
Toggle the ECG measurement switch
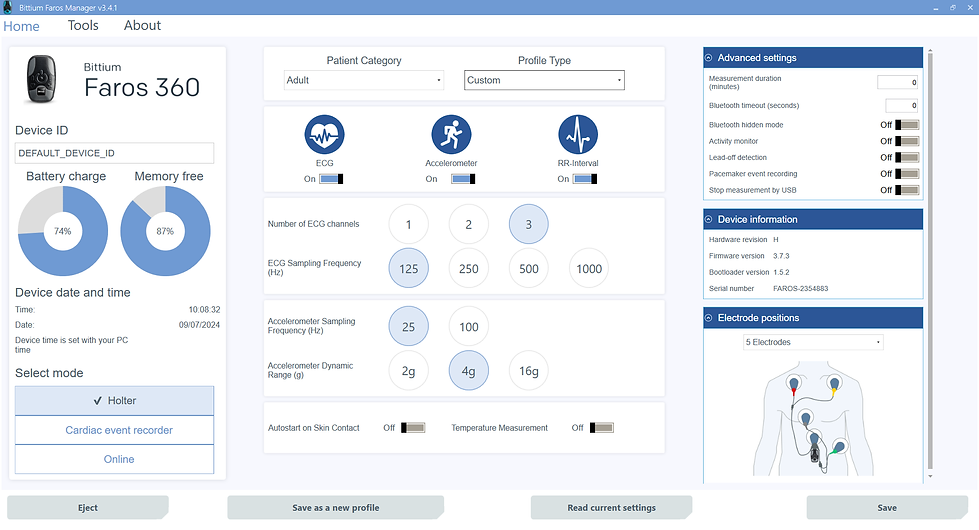click(331, 179)
